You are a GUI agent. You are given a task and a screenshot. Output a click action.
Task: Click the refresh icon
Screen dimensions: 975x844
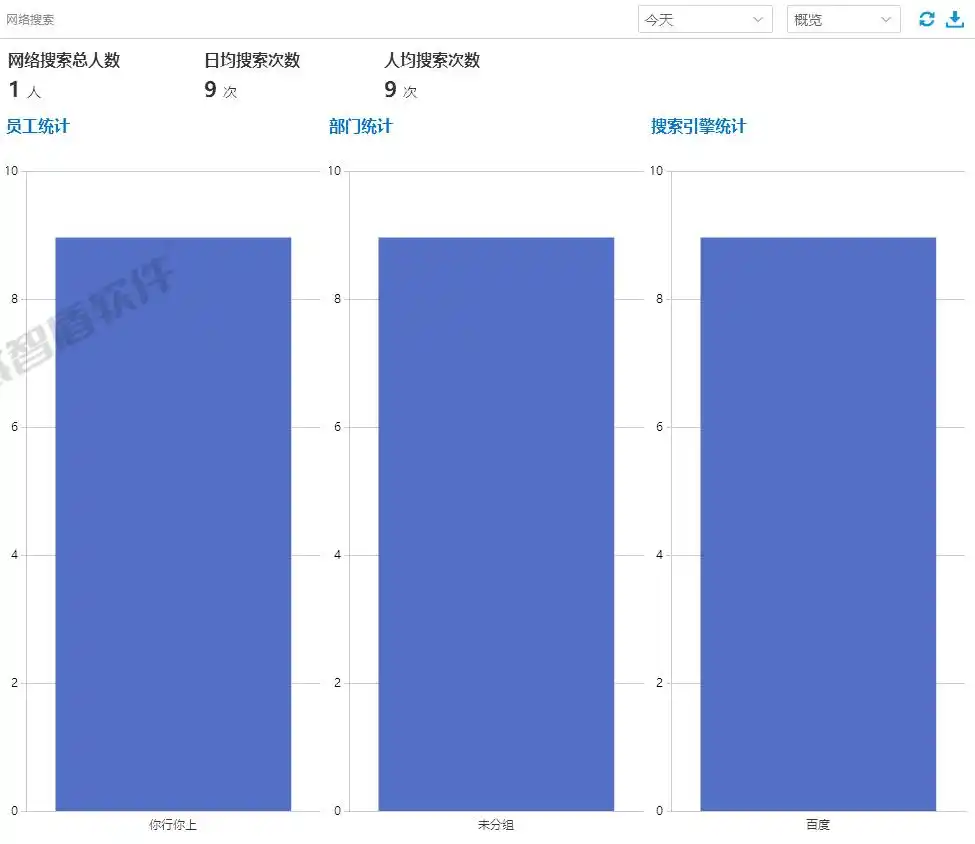tap(926, 19)
